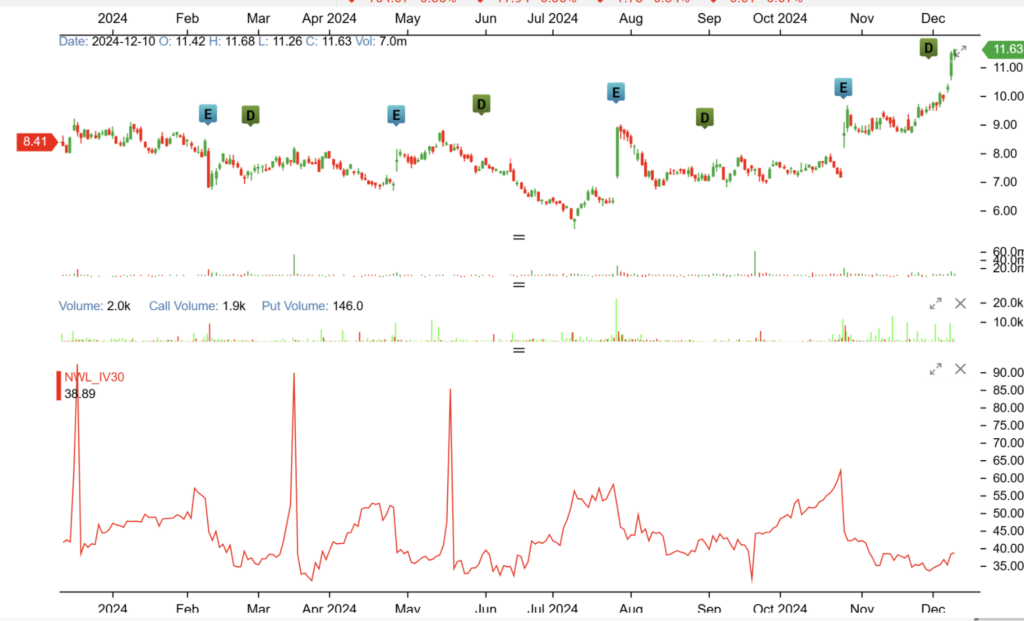Open the early February earnings marker
The width and height of the screenshot is (1024, 621).
(208, 114)
